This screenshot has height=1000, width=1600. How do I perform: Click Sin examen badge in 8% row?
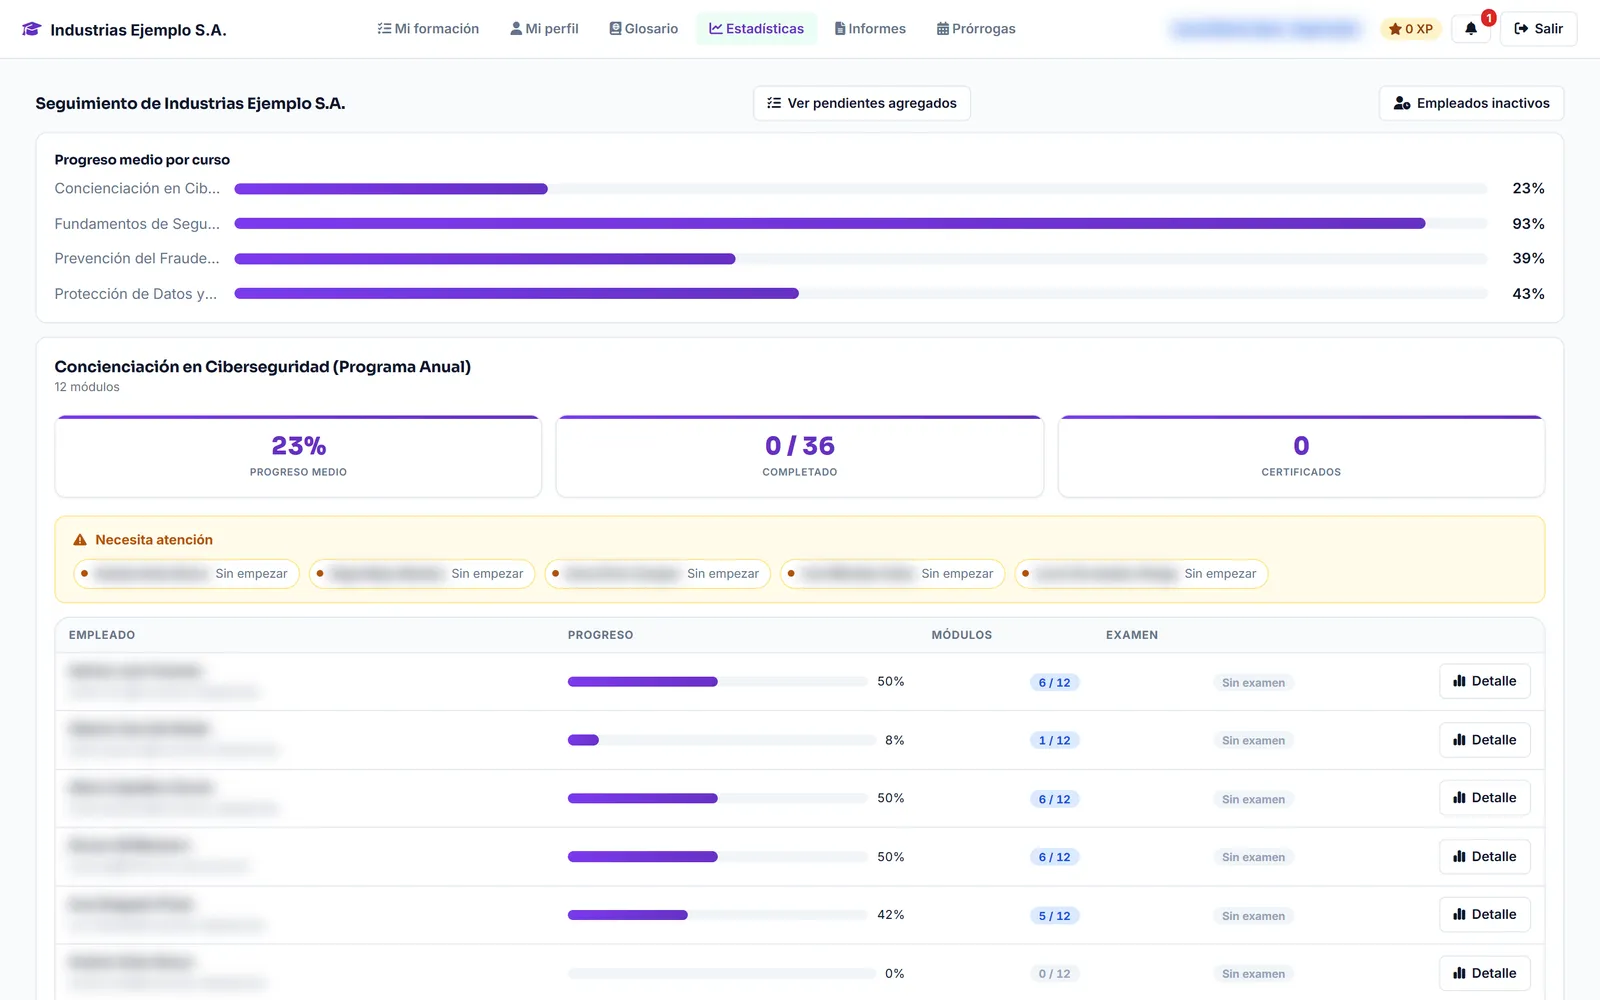1253,741
